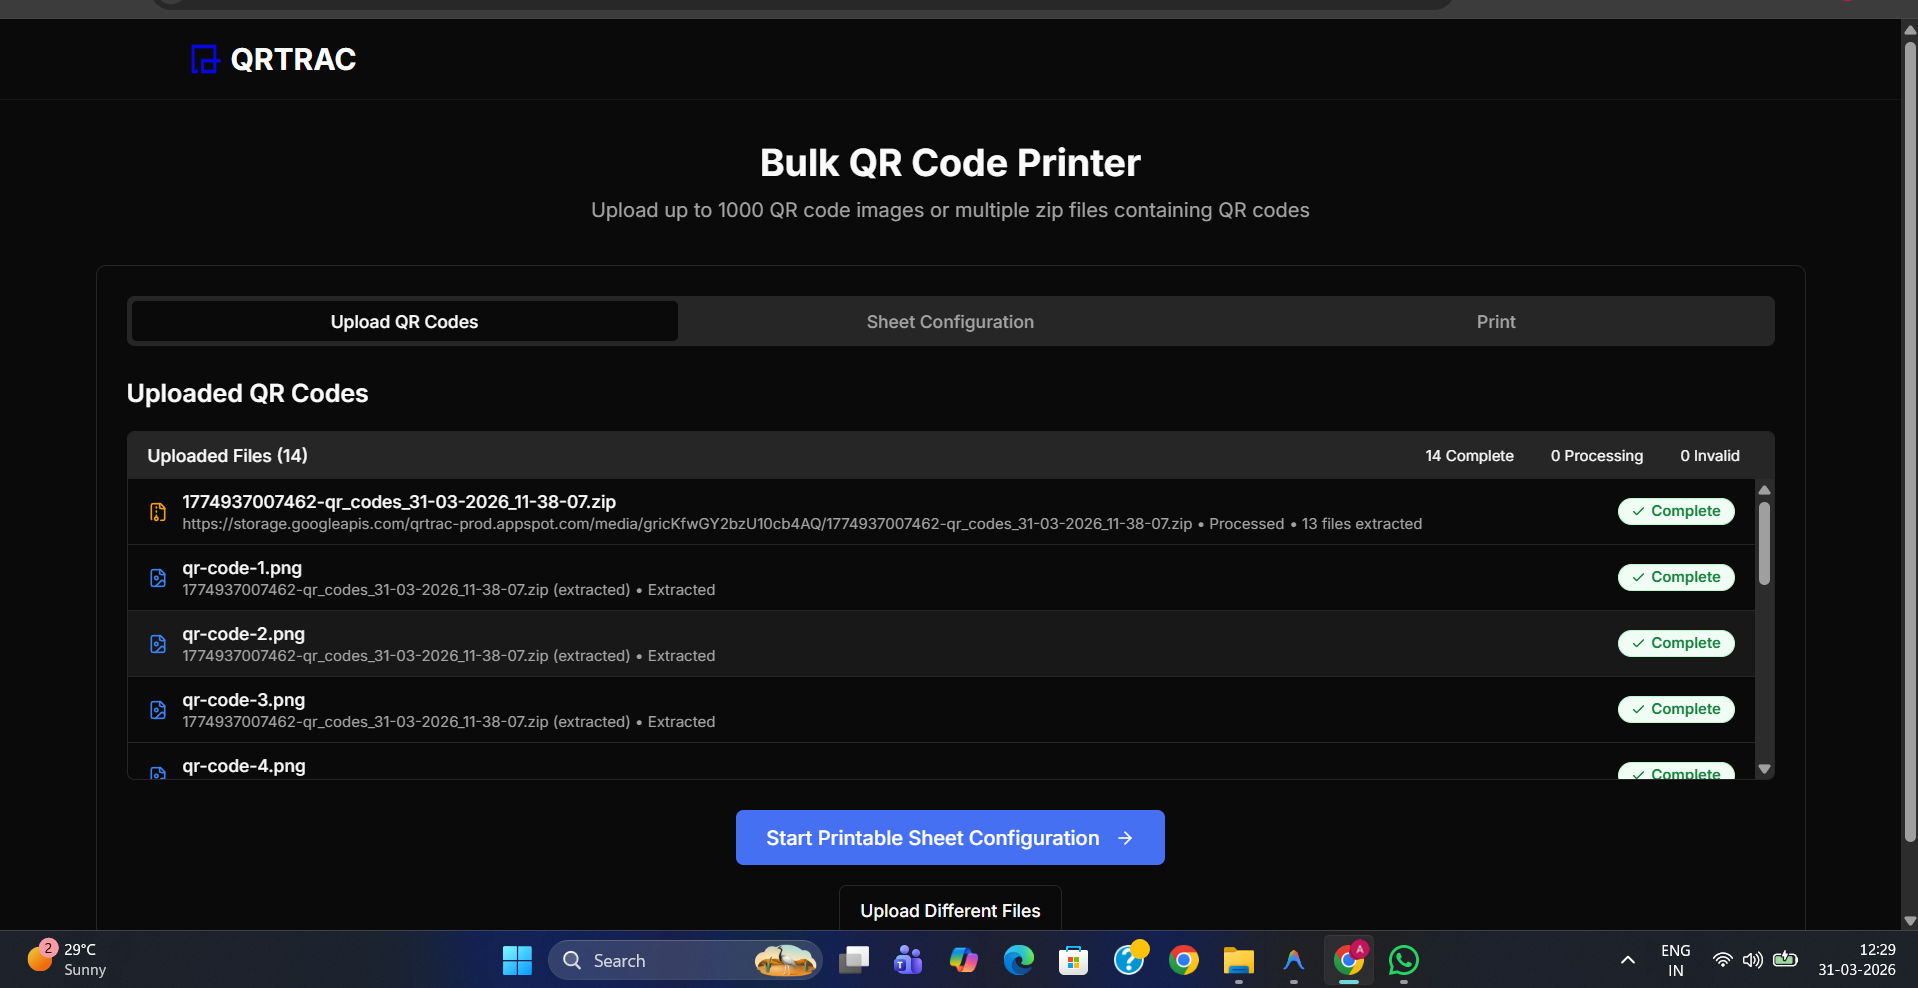Click the checkmark icon on the zip file's Complete badge
This screenshot has height=988, width=1918.
click(x=1637, y=511)
